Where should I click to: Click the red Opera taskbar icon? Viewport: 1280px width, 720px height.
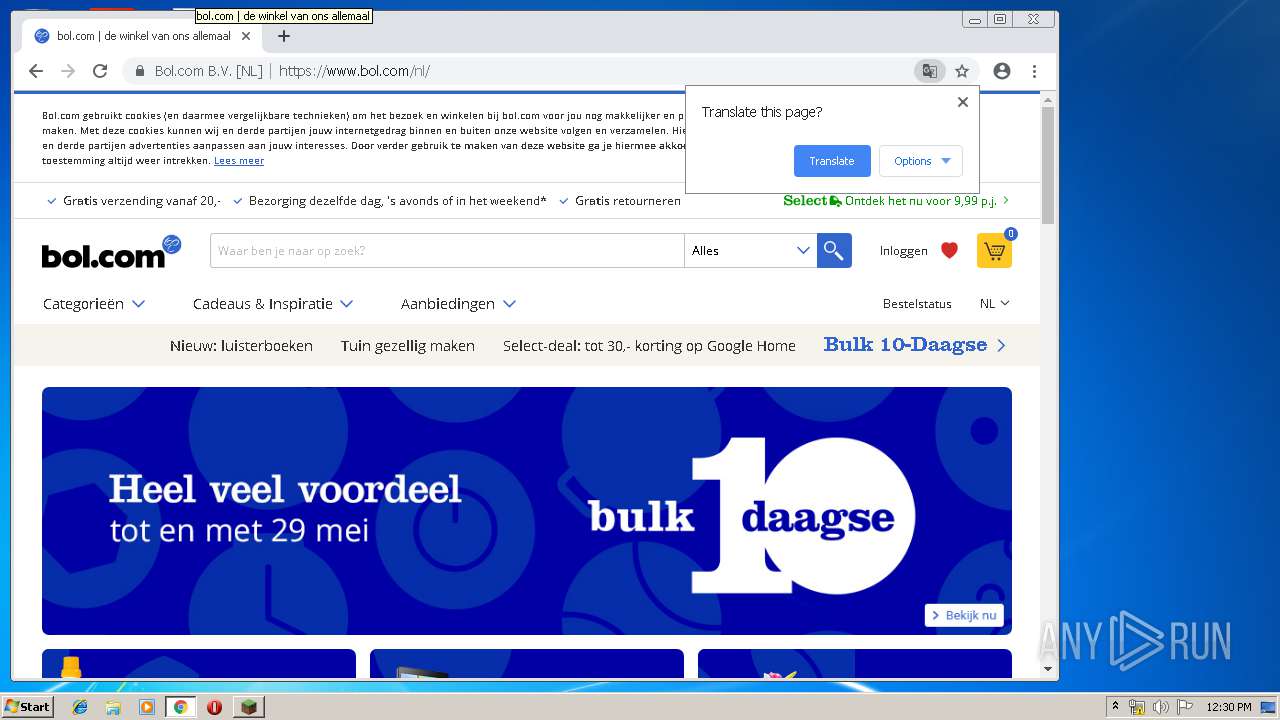(214, 707)
